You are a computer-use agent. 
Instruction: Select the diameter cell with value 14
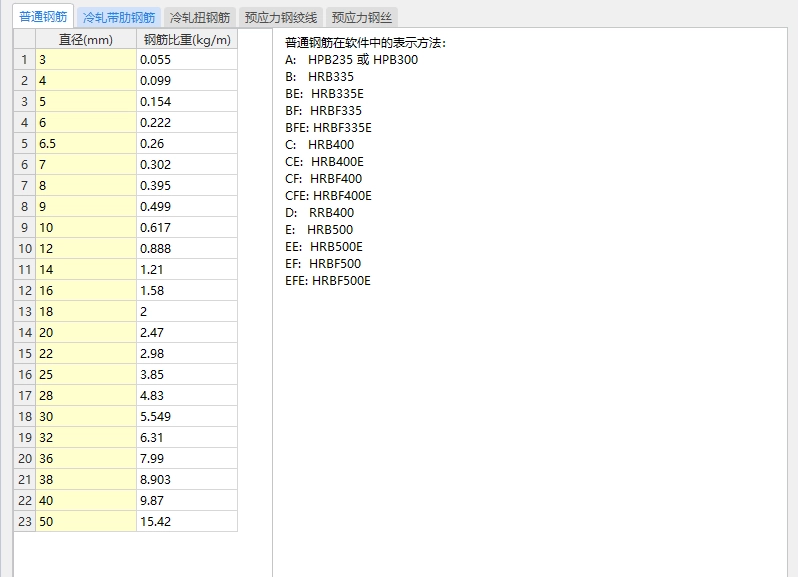click(x=86, y=269)
